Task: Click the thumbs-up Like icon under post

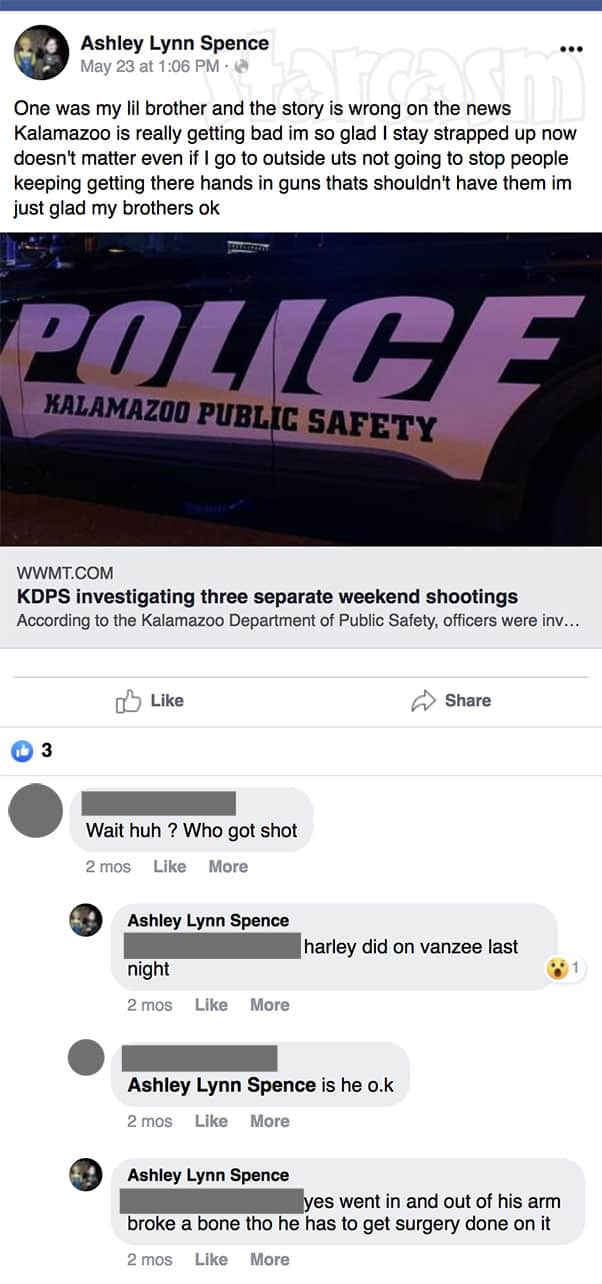Action: click(x=128, y=701)
